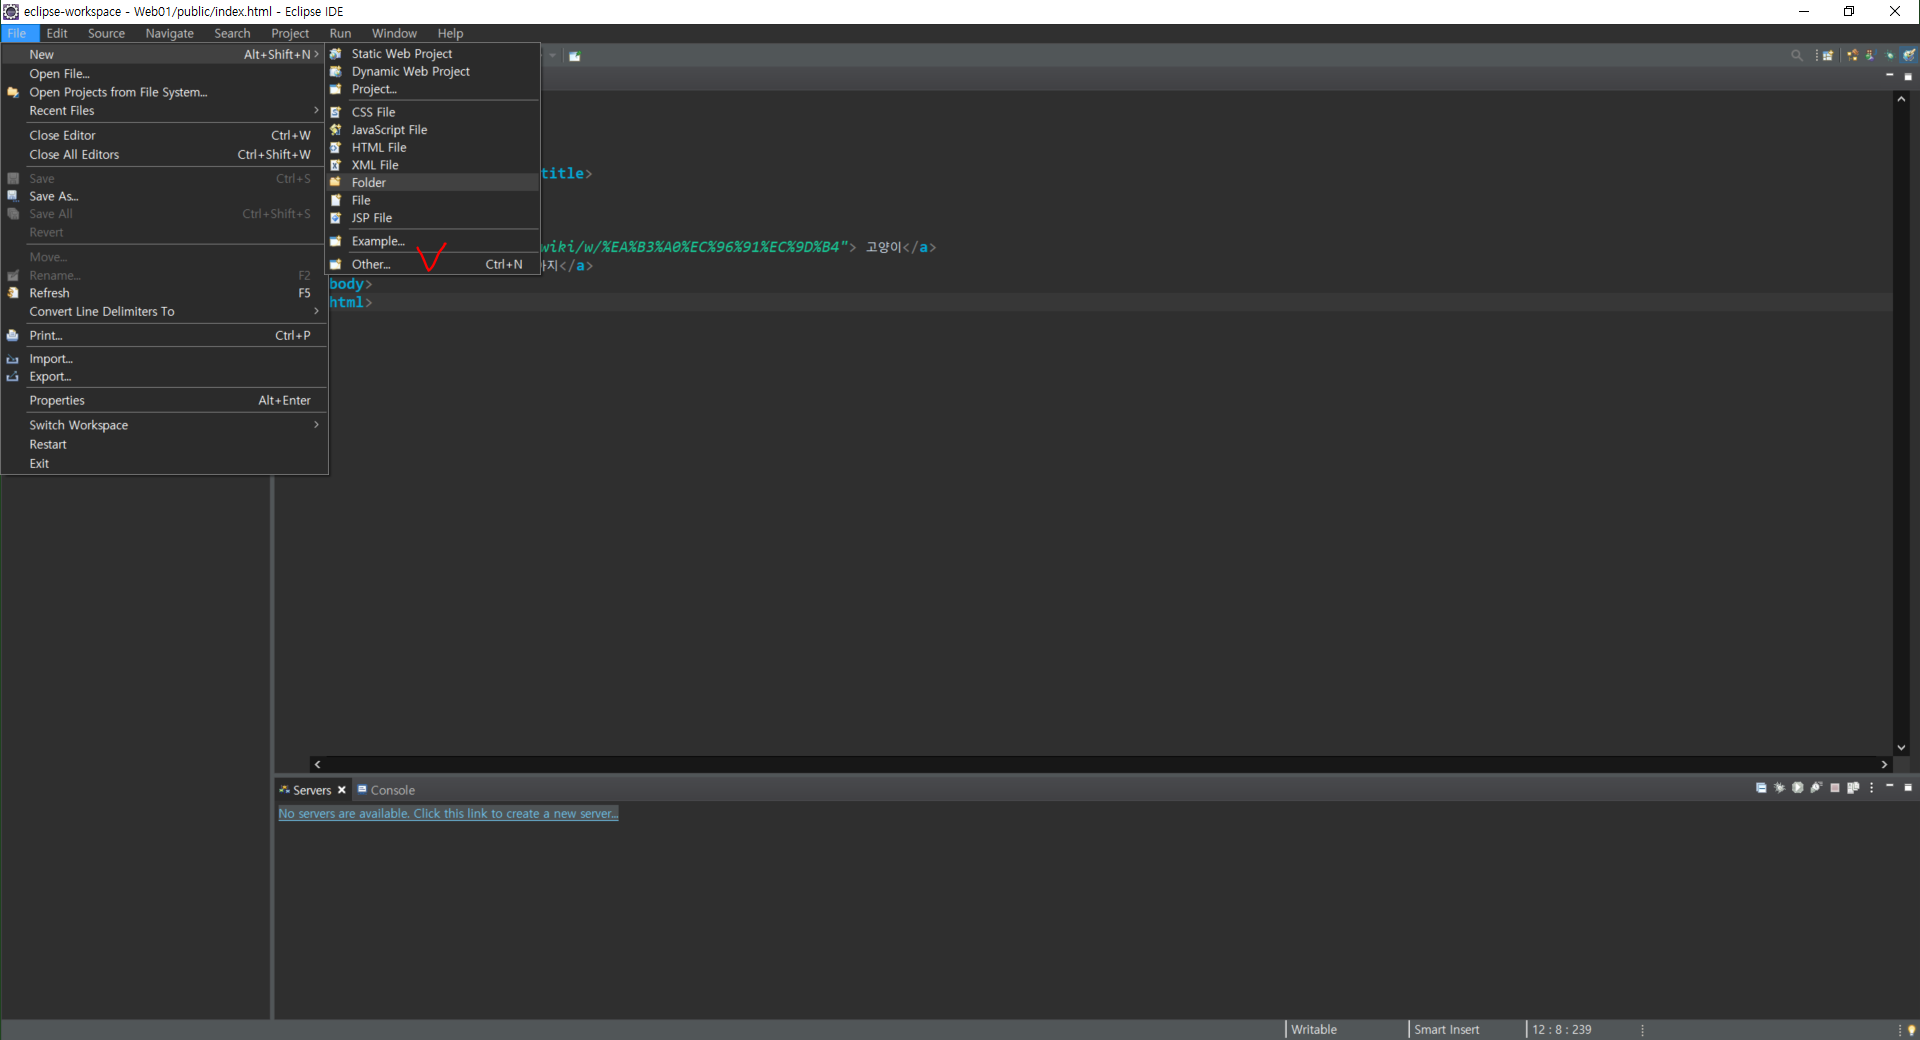The height and width of the screenshot is (1040, 1920).
Task: Select File in the New submenu
Action: pyautogui.click(x=433, y=200)
